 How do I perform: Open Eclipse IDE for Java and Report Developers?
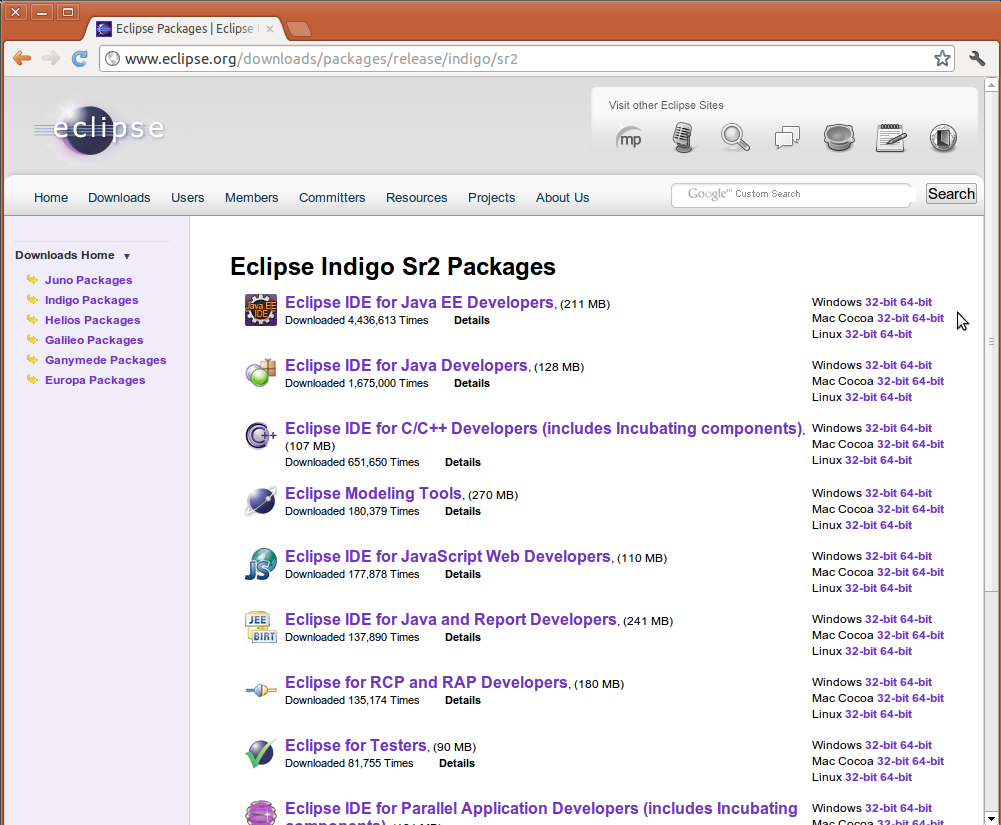[451, 620]
